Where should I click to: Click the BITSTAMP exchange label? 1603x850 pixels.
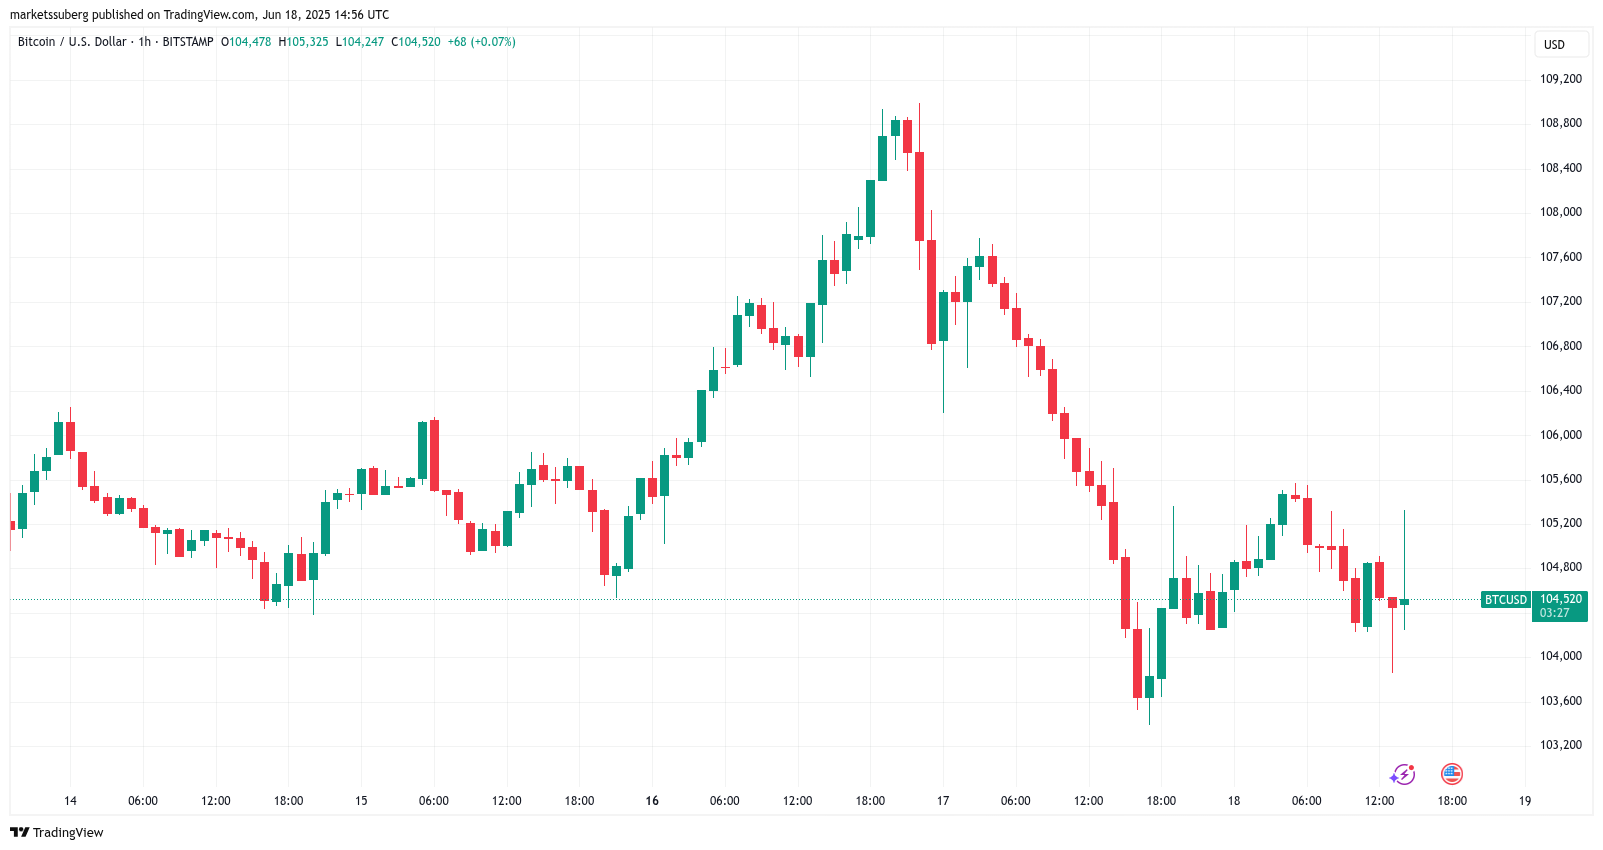pyautogui.click(x=188, y=42)
